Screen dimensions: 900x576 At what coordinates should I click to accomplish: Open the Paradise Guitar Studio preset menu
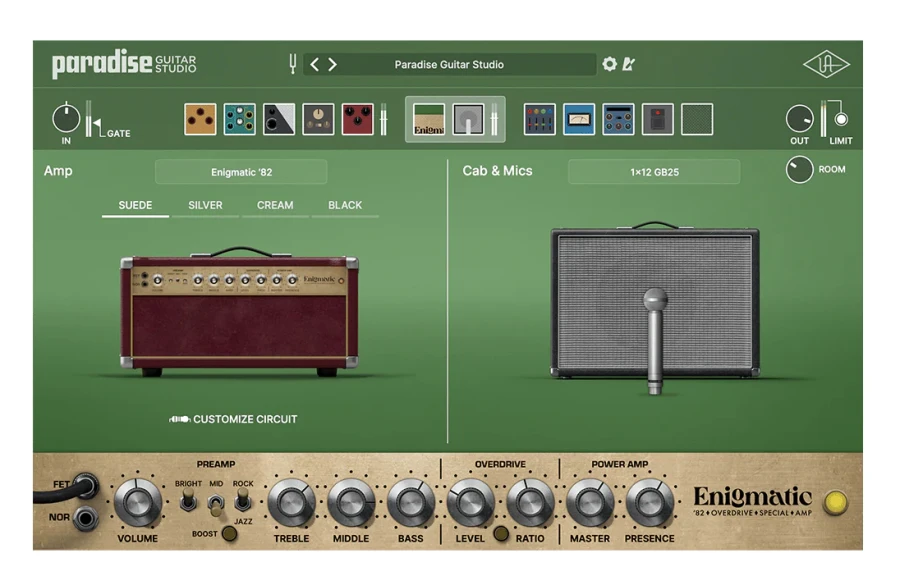(x=449, y=64)
